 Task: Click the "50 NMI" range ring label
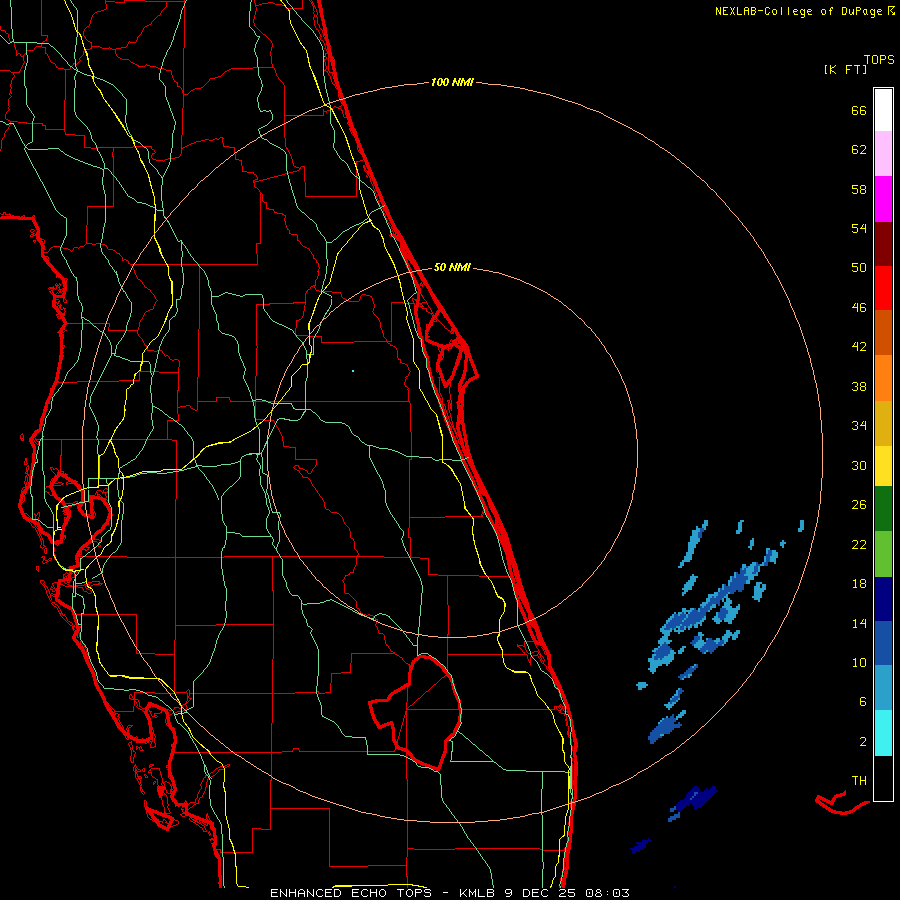click(x=452, y=267)
